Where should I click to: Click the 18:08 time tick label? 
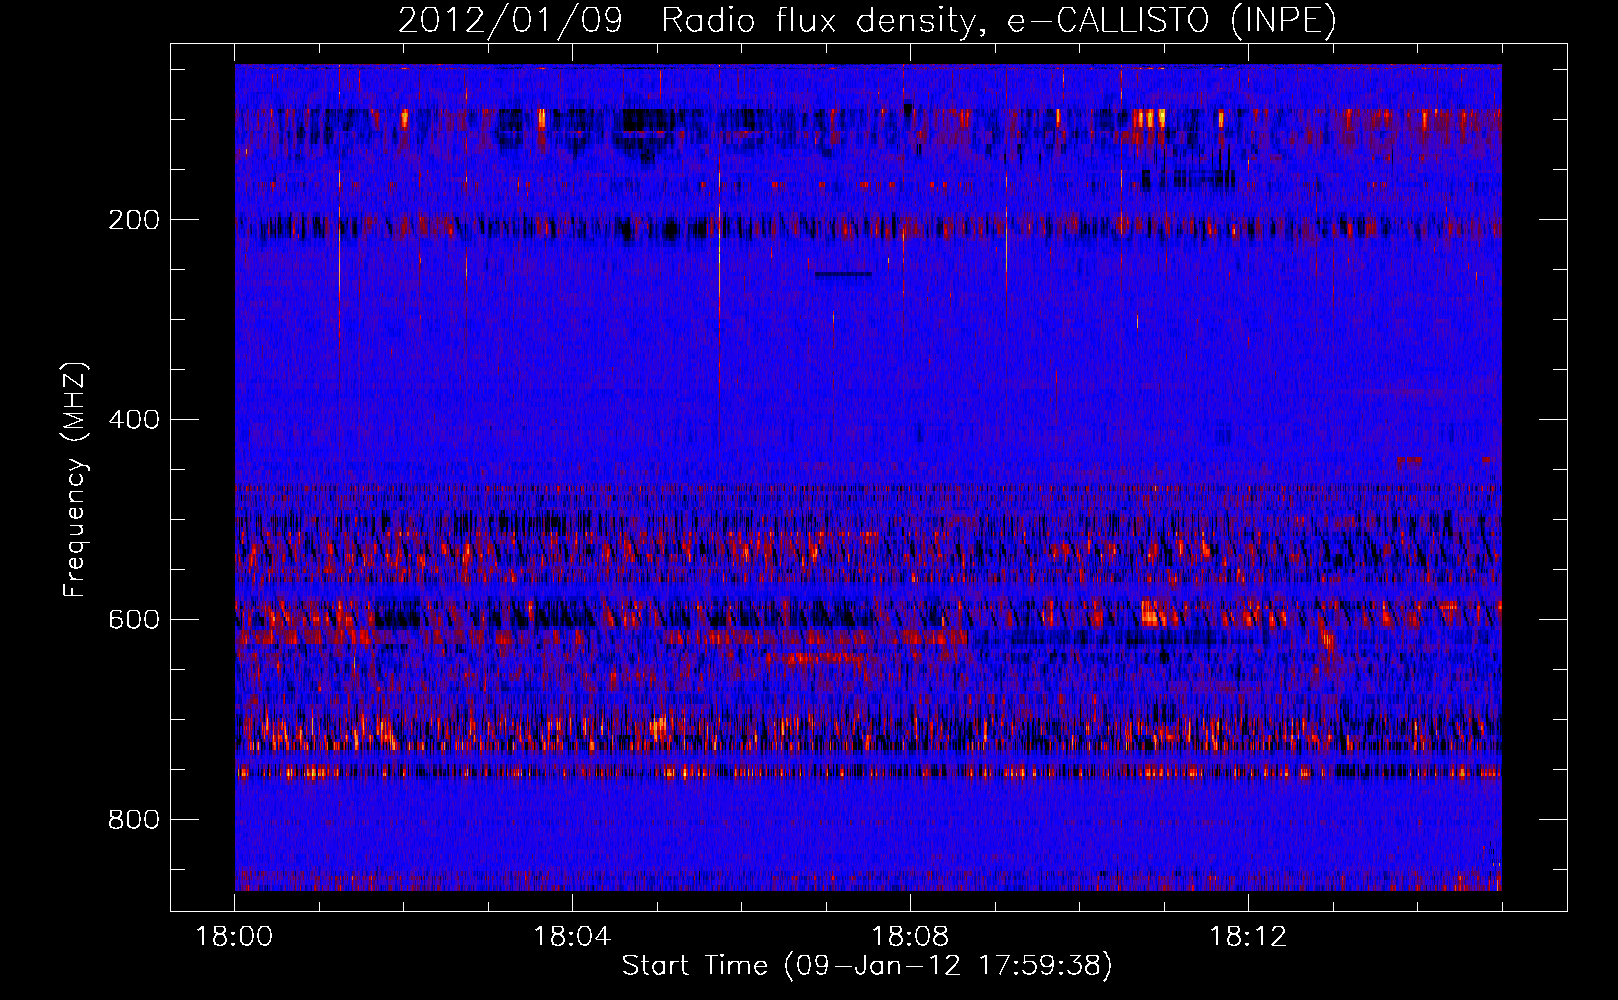[910, 937]
